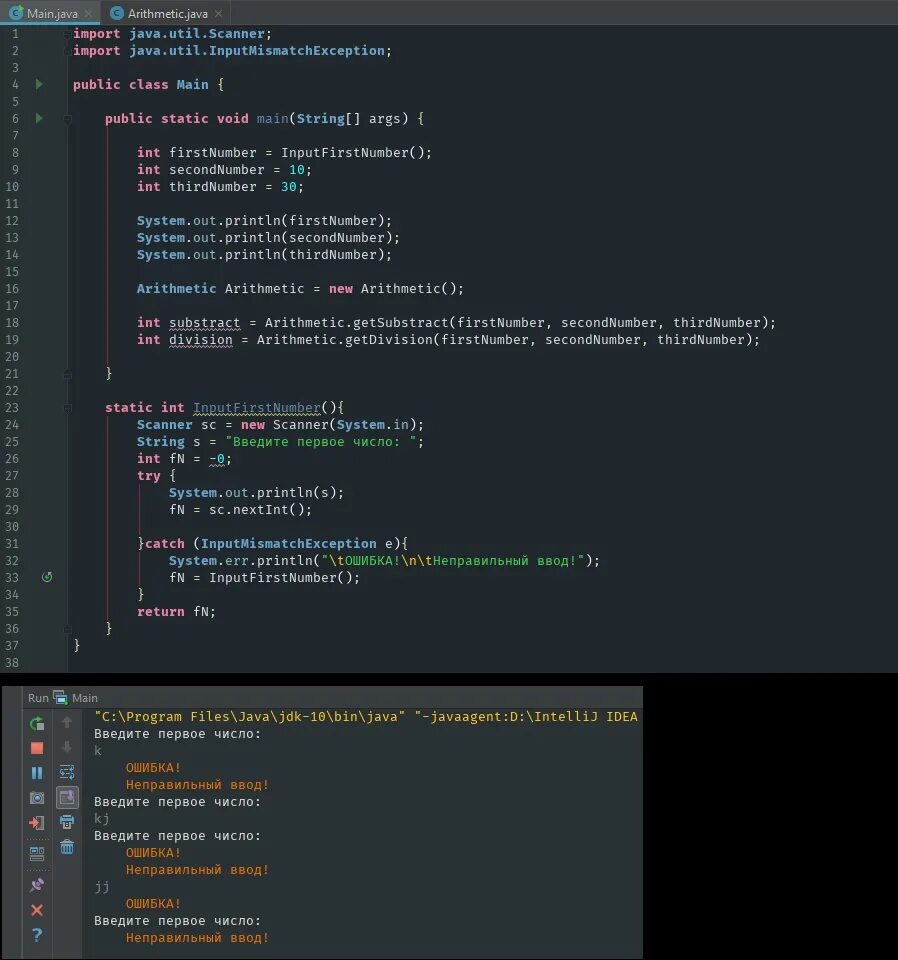Switch to the Arithmetic.java tab
This screenshot has width=898, height=960.
click(167, 13)
